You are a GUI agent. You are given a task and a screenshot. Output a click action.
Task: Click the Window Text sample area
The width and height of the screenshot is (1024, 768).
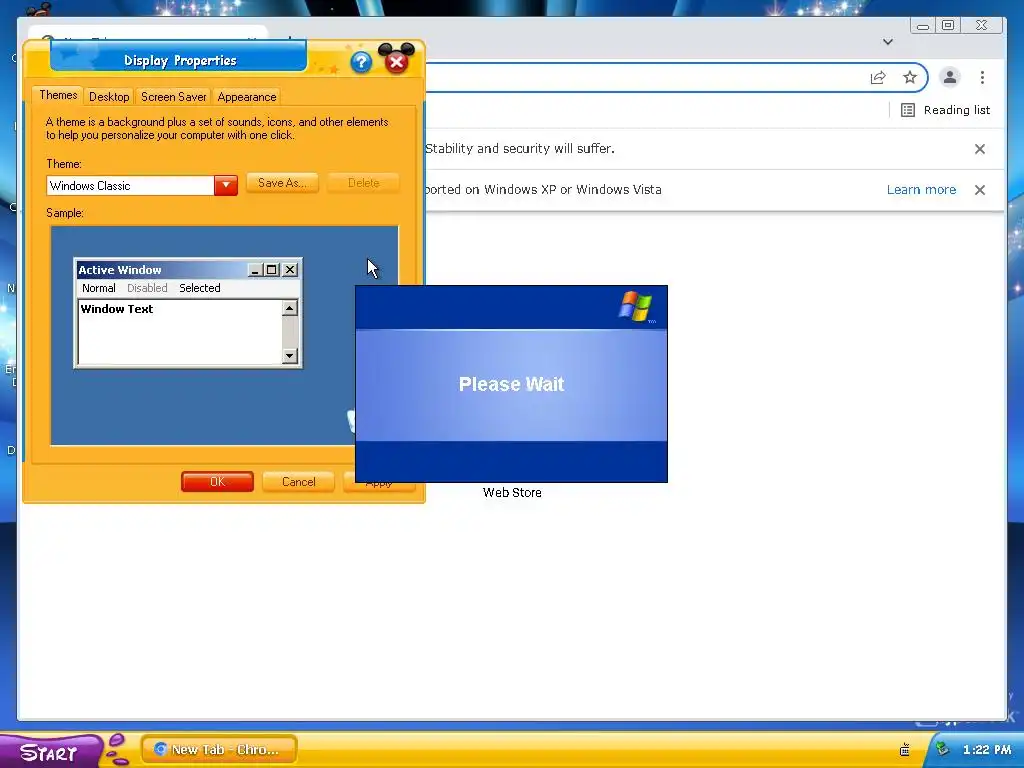point(180,332)
